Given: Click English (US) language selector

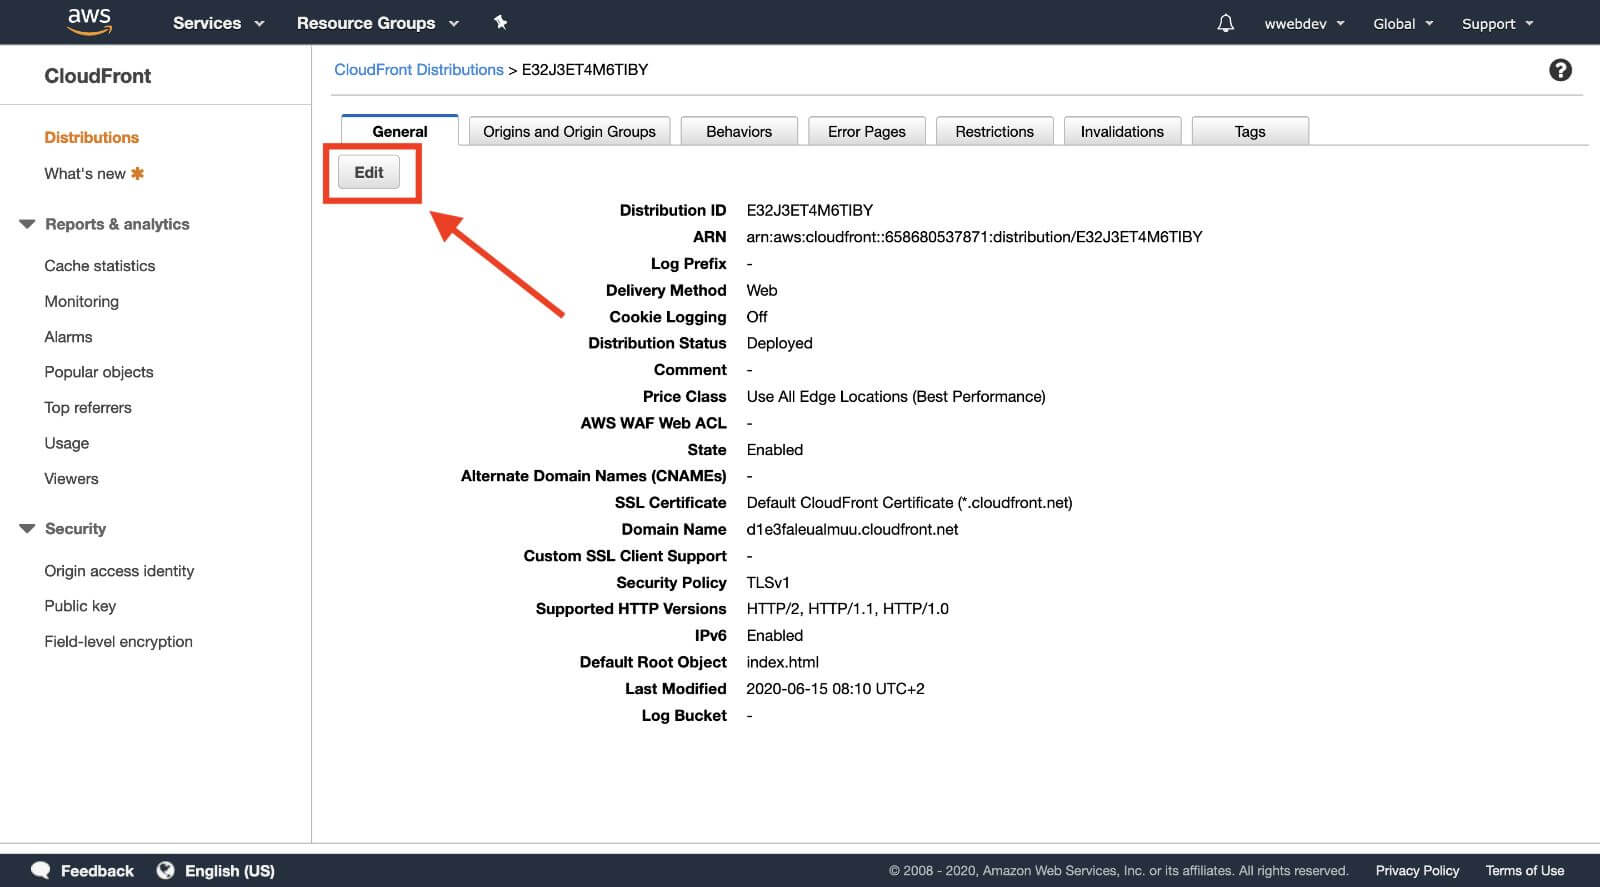Looking at the screenshot, I should click(229, 870).
